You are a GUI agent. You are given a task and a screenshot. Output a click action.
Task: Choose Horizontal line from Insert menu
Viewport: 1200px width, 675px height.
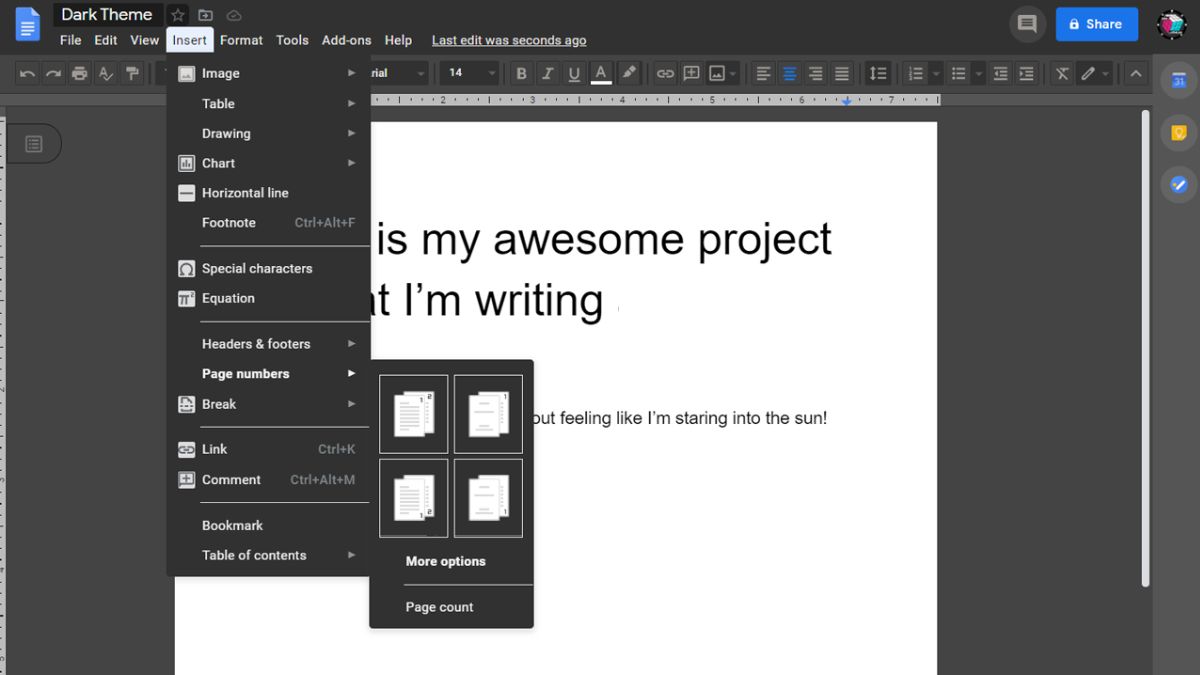tap(245, 193)
